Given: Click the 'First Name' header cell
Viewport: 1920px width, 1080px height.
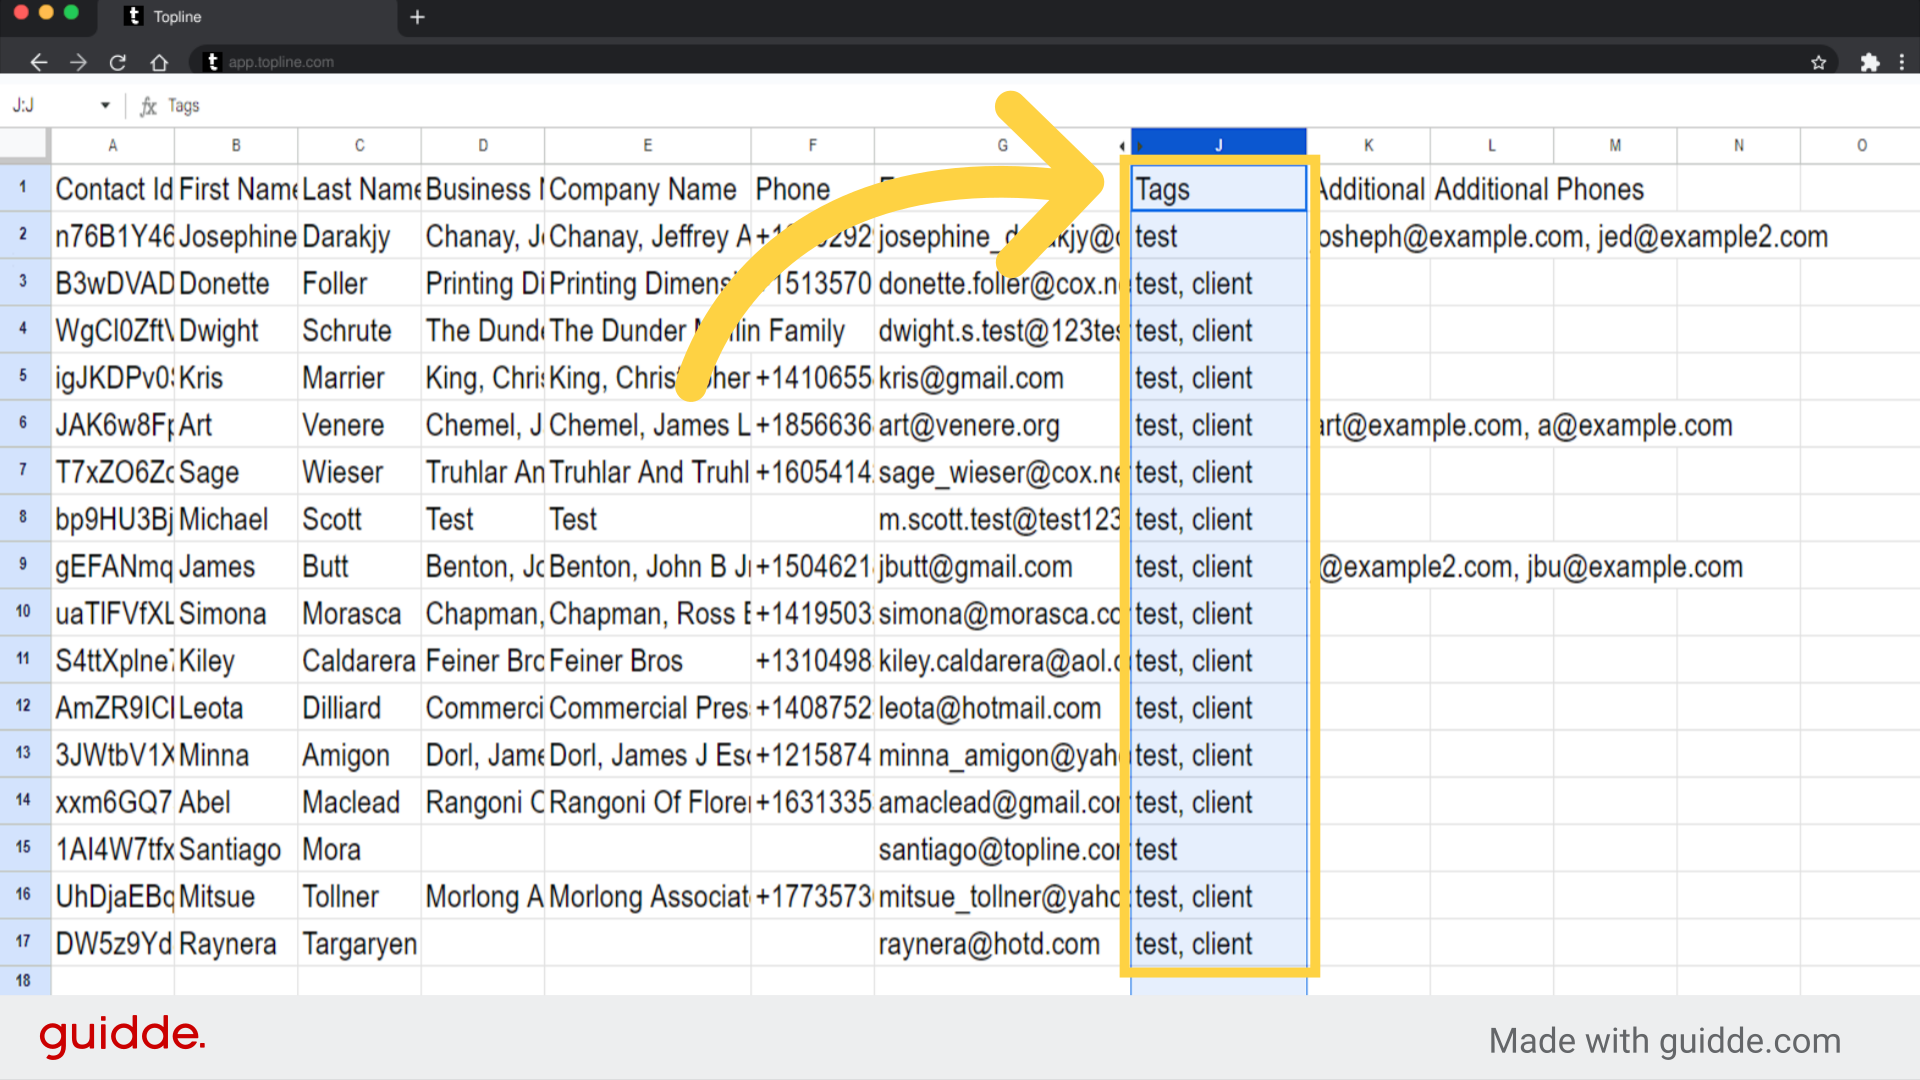Looking at the screenshot, I should pos(236,189).
